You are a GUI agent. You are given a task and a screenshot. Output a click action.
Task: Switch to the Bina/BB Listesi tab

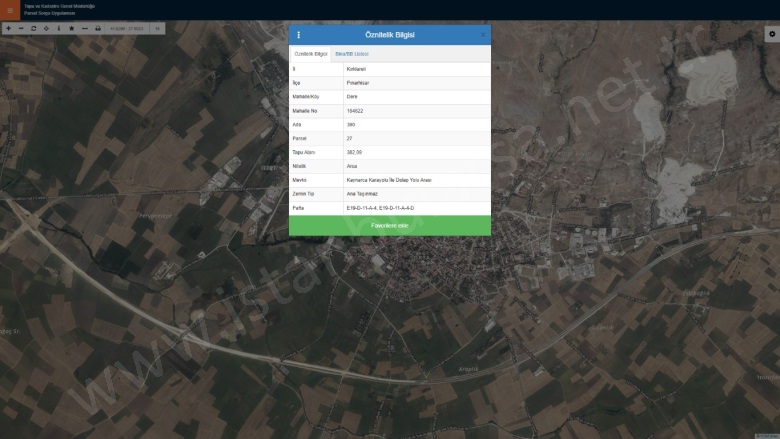click(351, 54)
